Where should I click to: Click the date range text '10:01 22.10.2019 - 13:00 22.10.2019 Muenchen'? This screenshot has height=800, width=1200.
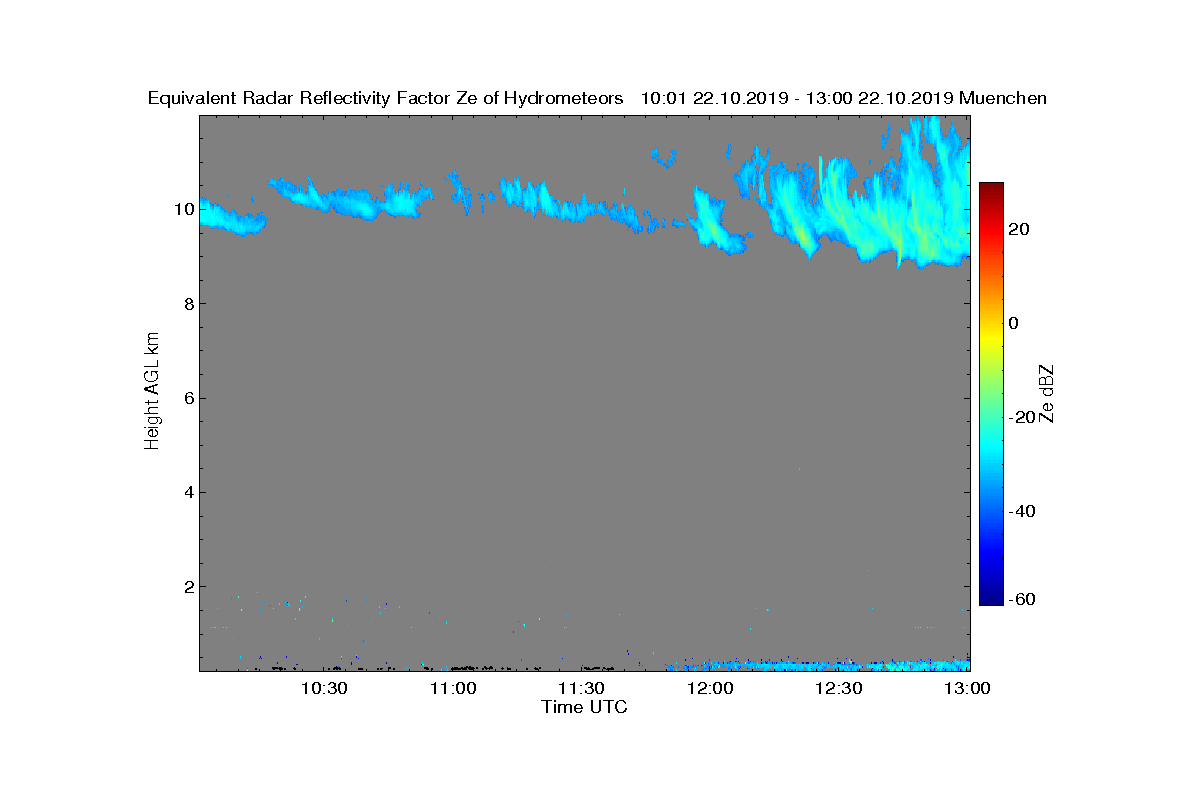(843, 98)
